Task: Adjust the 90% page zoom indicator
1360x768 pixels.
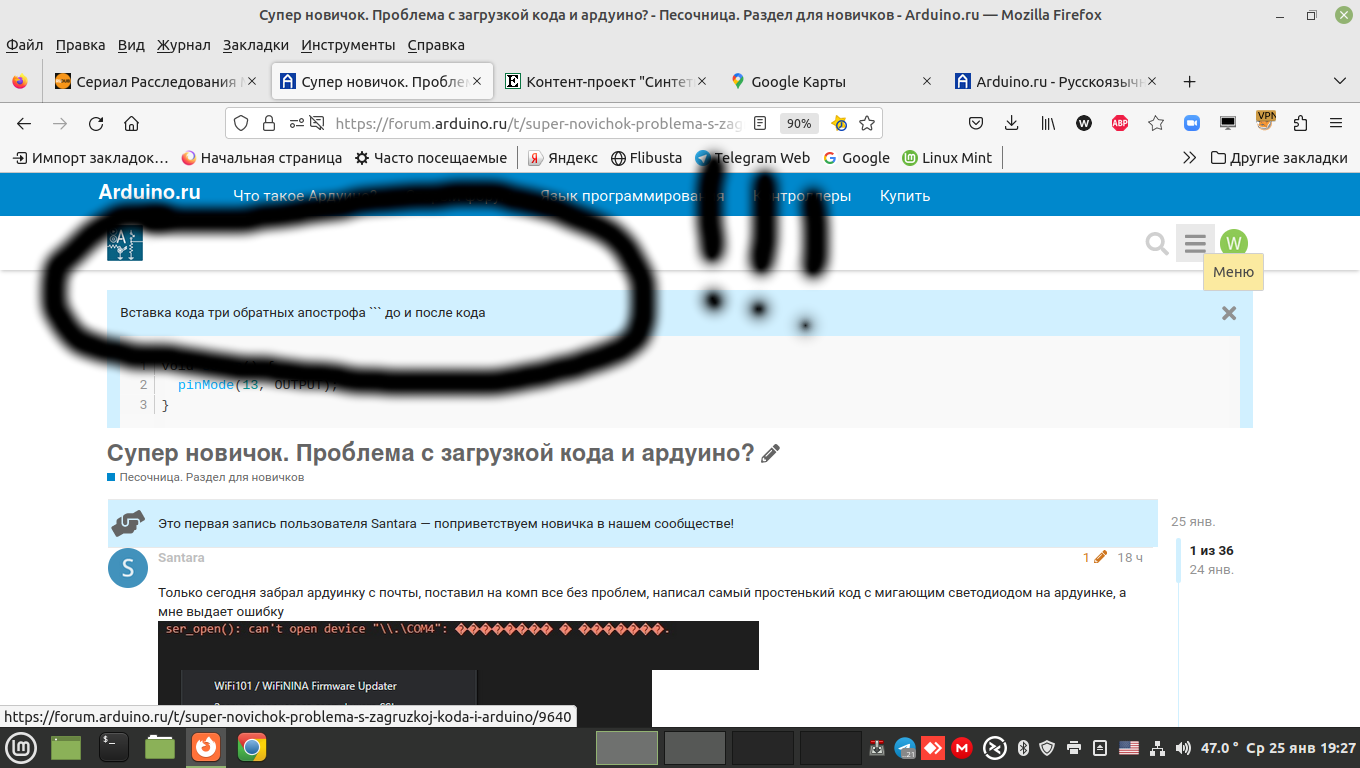Action: (x=799, y=124)
